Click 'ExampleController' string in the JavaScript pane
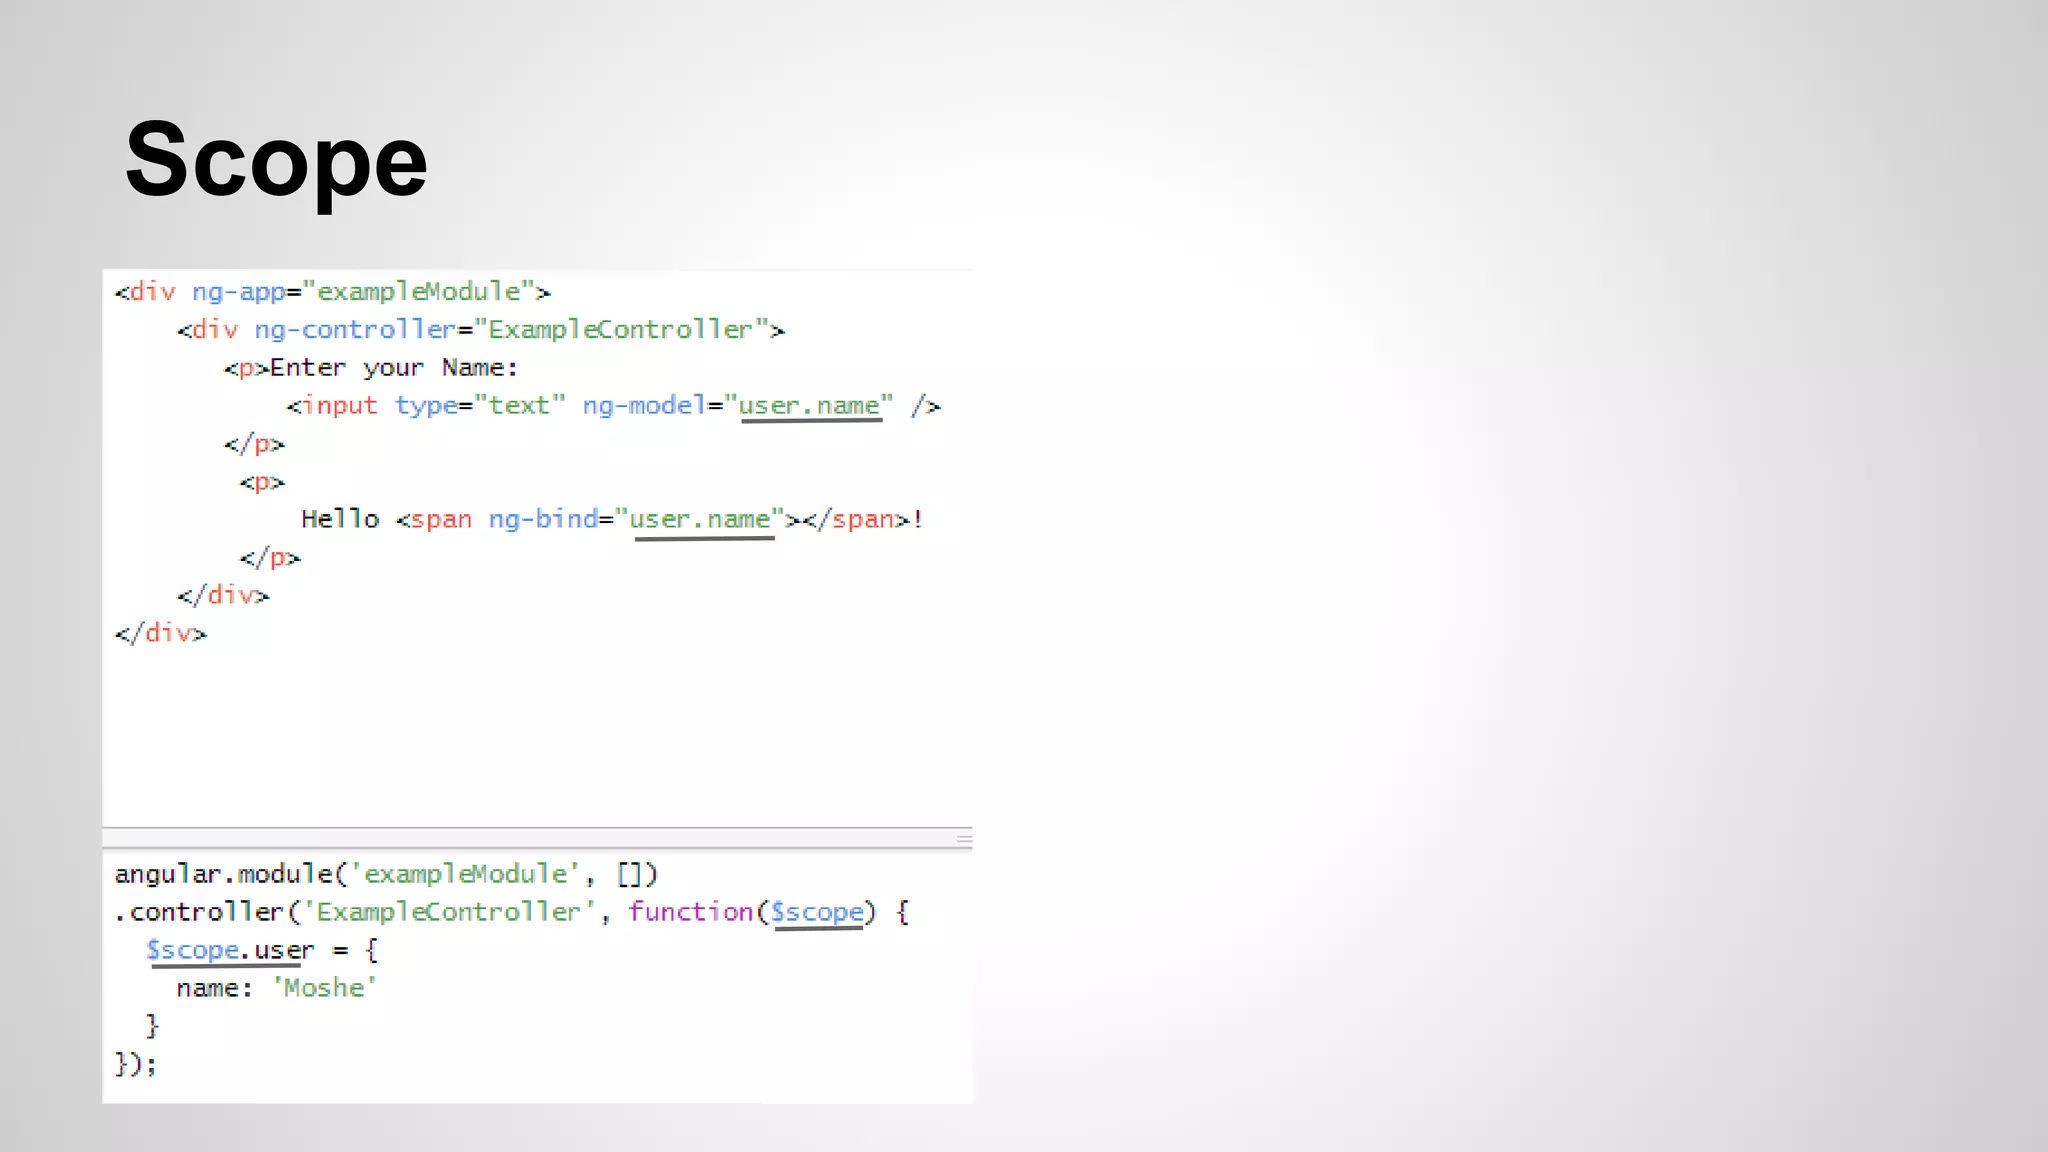 (448, 913)
